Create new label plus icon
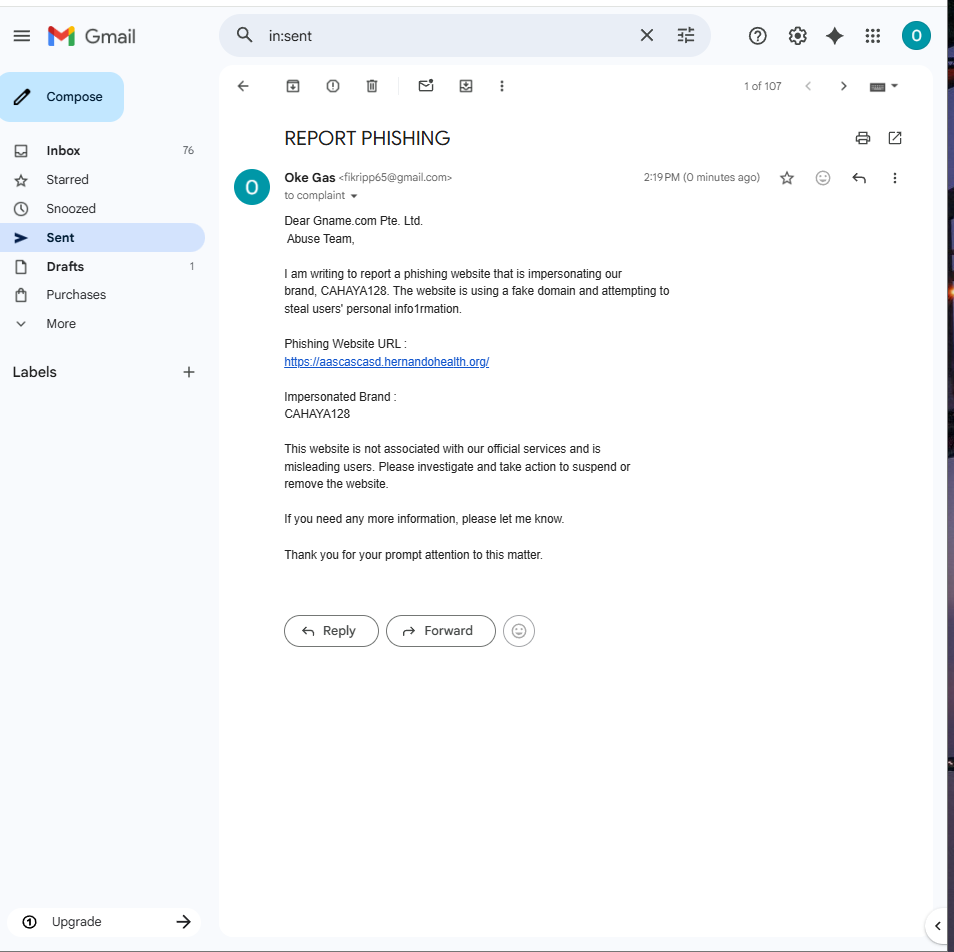 tap(189, 372)
